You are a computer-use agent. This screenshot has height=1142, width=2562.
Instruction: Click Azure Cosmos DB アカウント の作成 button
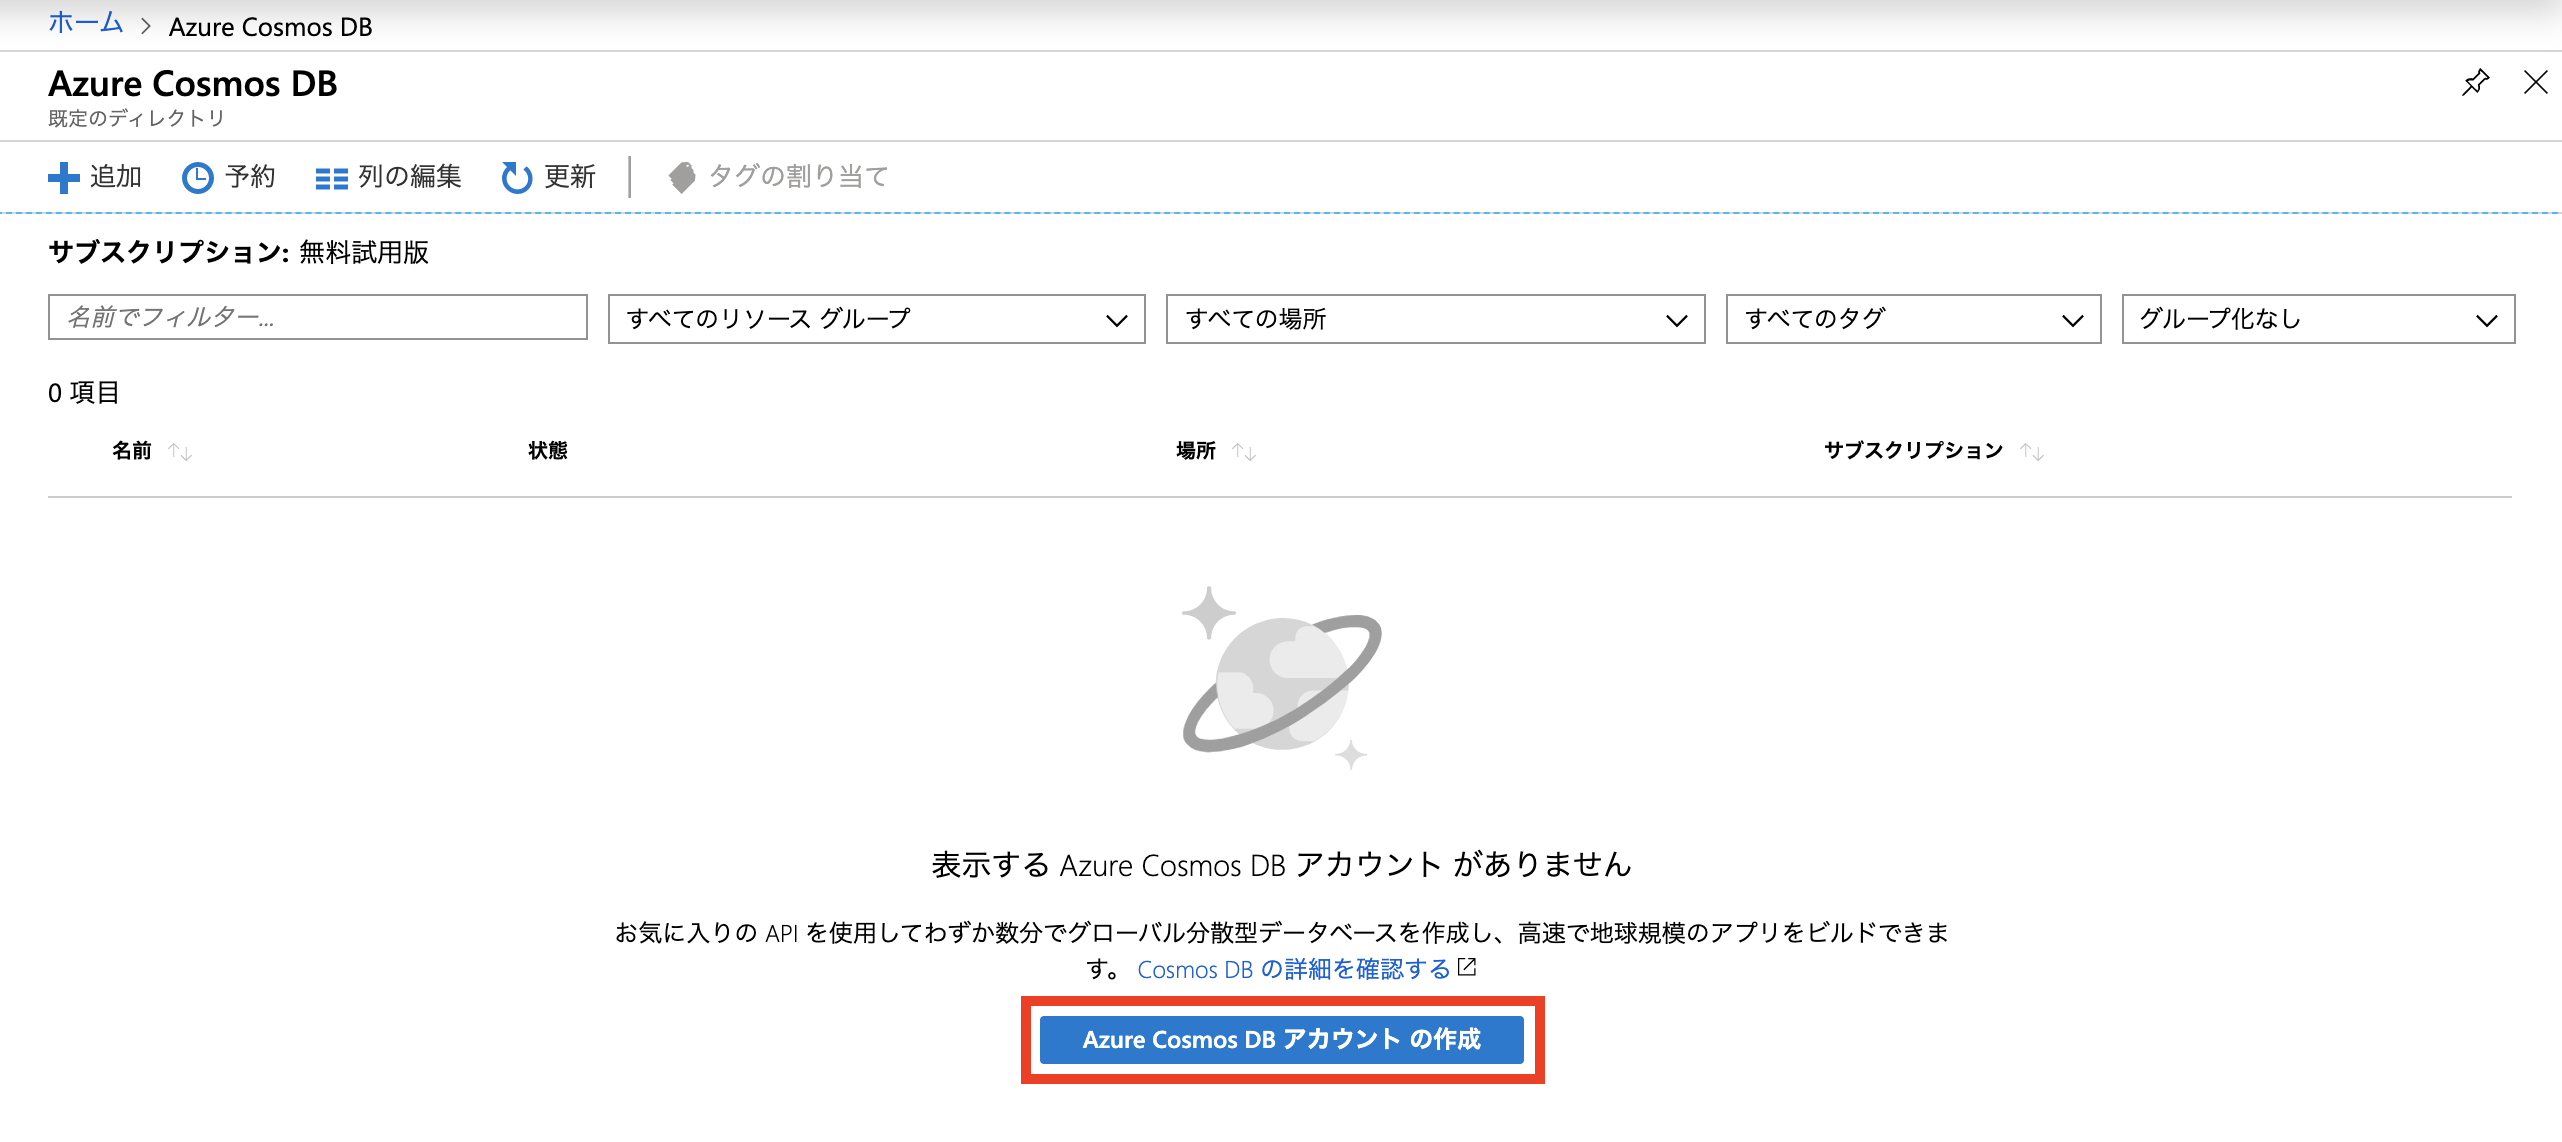[1281, 1039]
